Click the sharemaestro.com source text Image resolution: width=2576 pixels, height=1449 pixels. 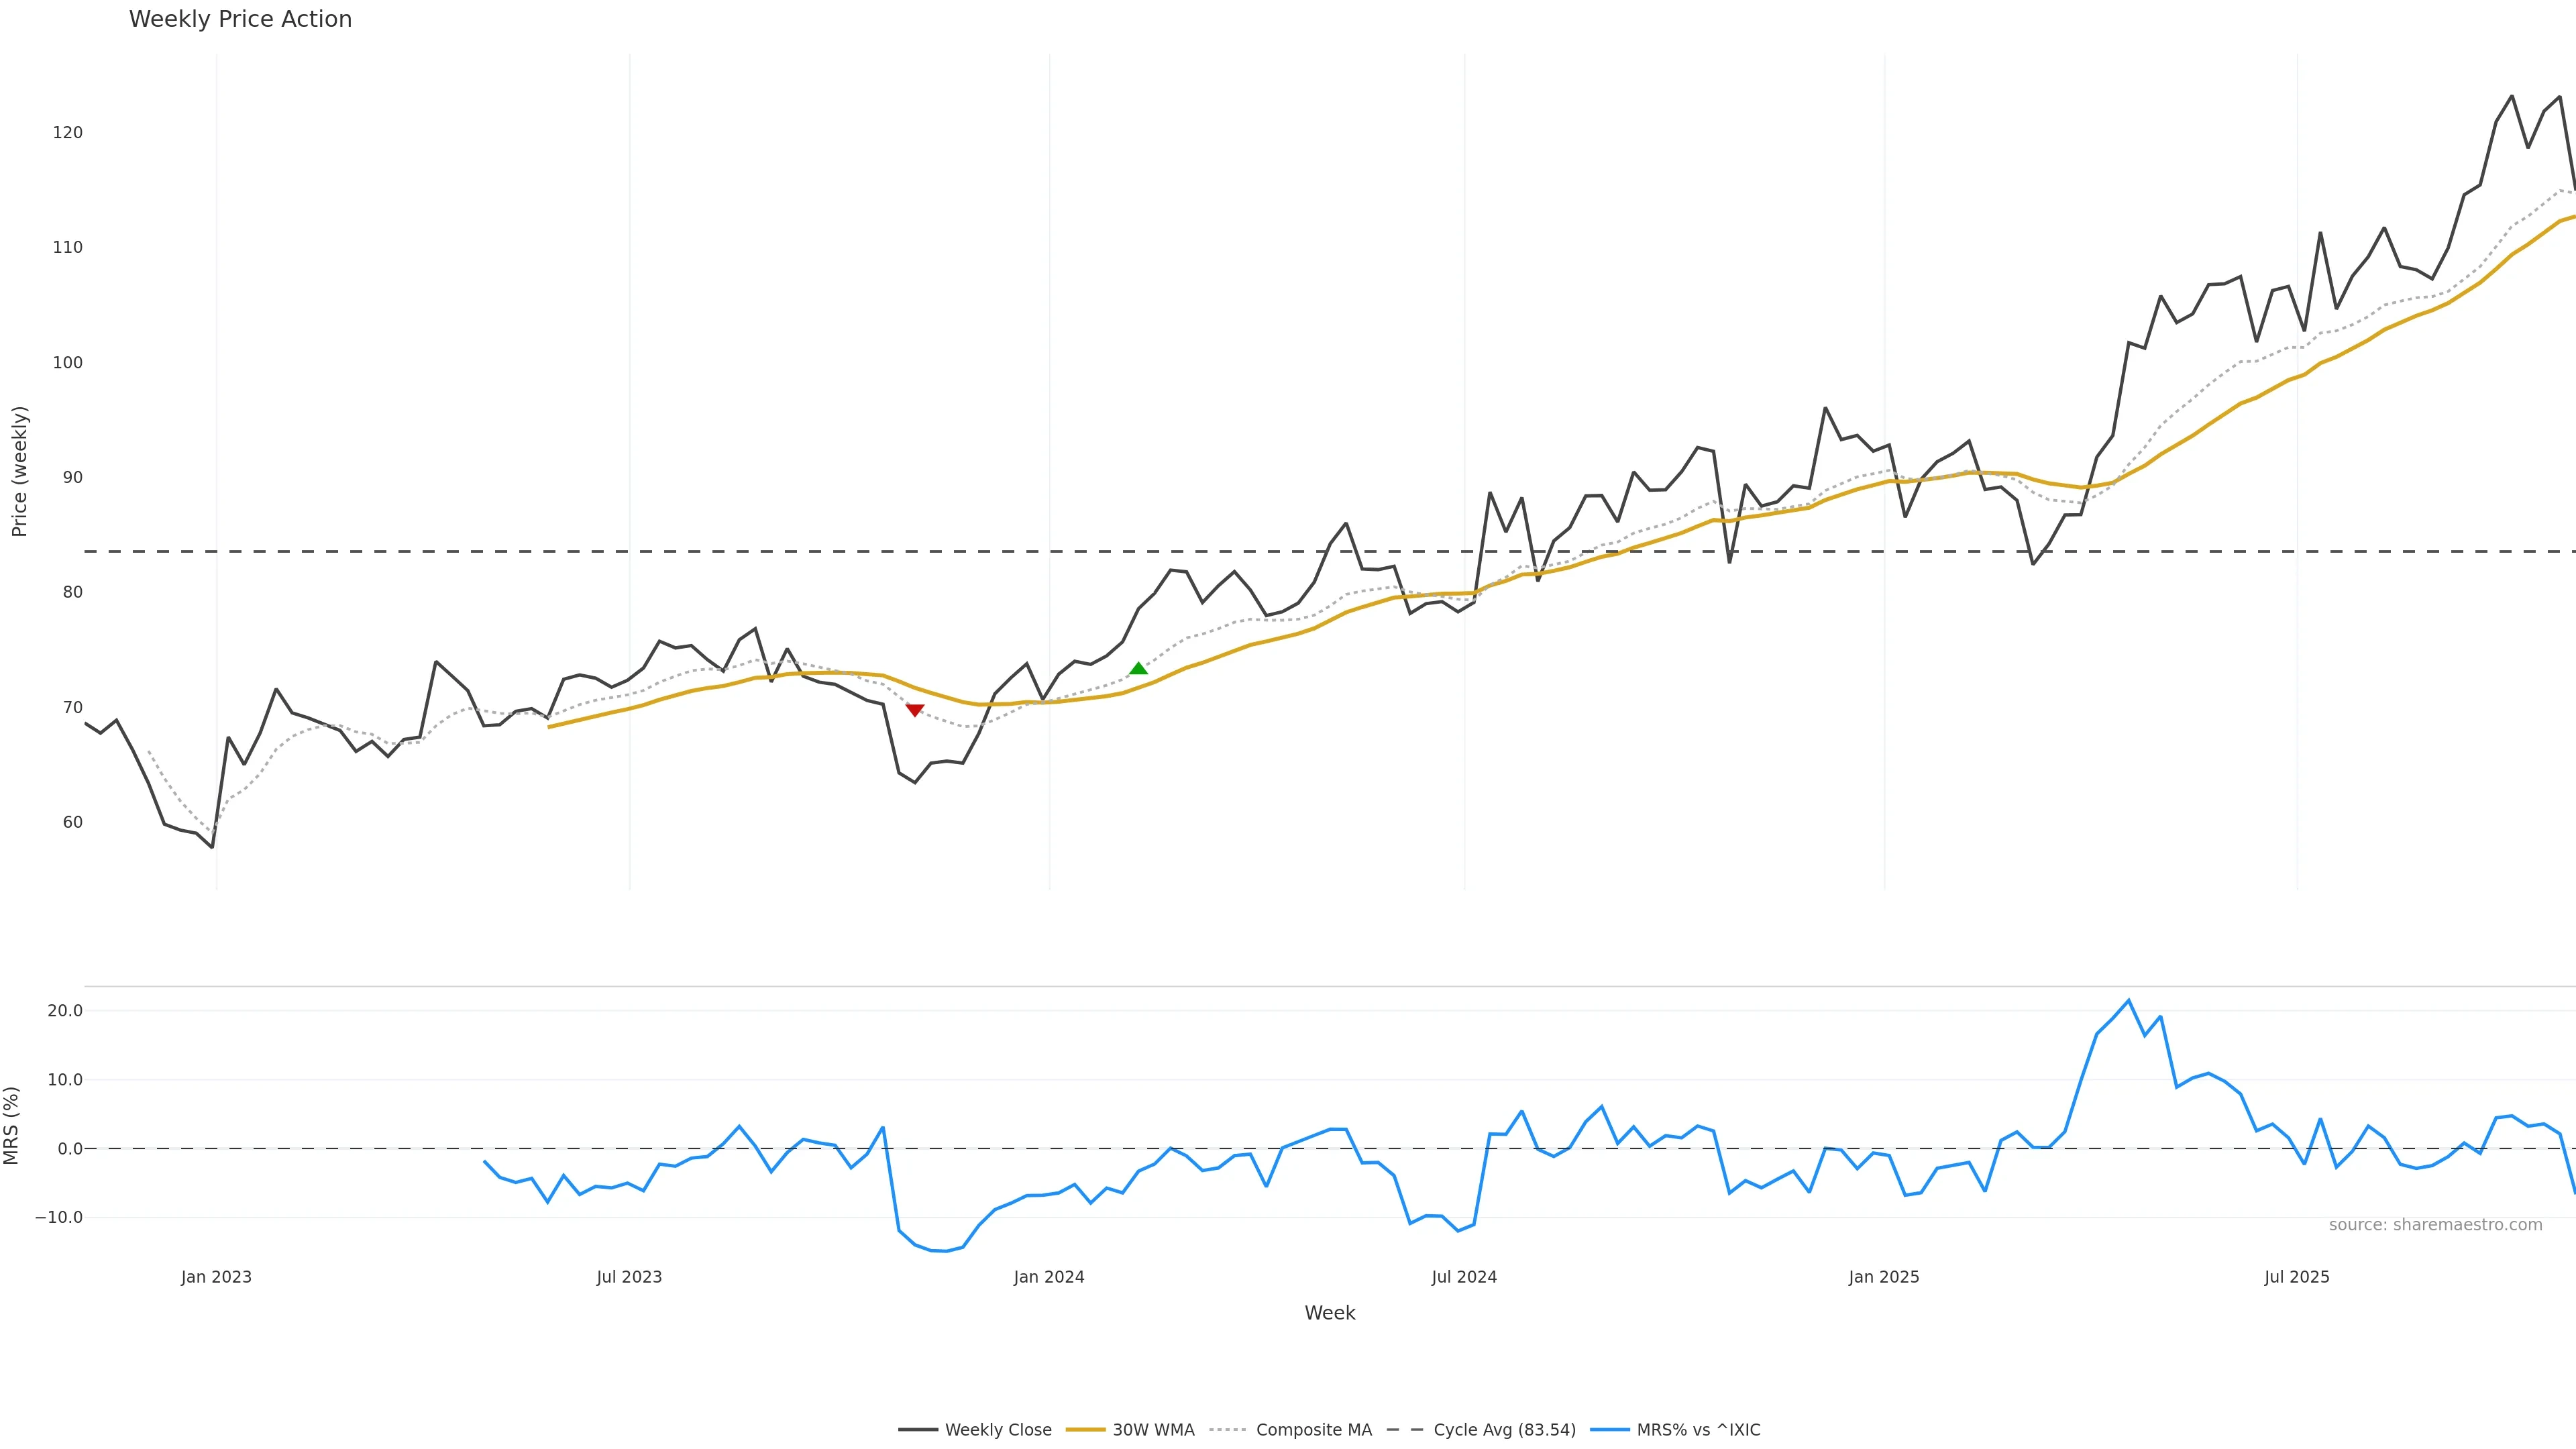click(x=2435, y=1225)
